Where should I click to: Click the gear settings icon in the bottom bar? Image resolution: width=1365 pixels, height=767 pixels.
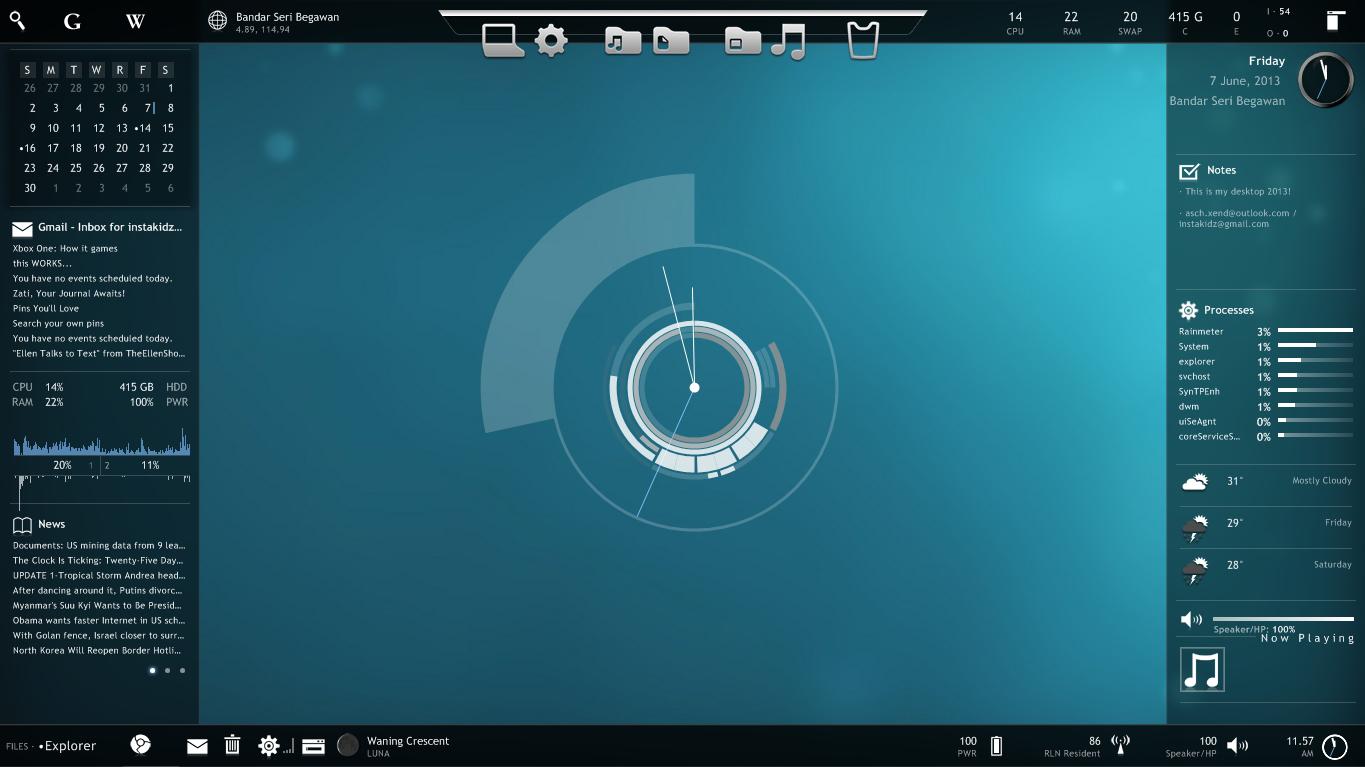(268, 746)
